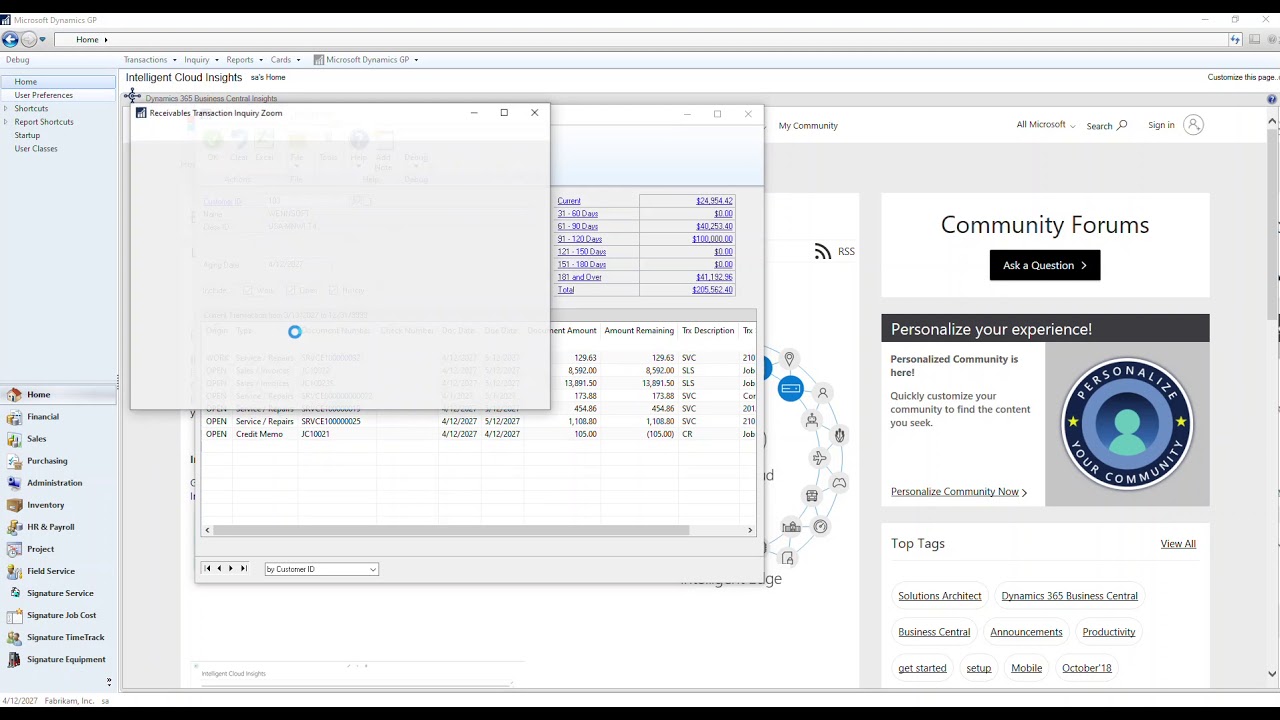Image resolution: width=1280 pixels, height=720 pixels.
Task: Click the 181 and Over aging link
Action: click(x=580, y=277)
